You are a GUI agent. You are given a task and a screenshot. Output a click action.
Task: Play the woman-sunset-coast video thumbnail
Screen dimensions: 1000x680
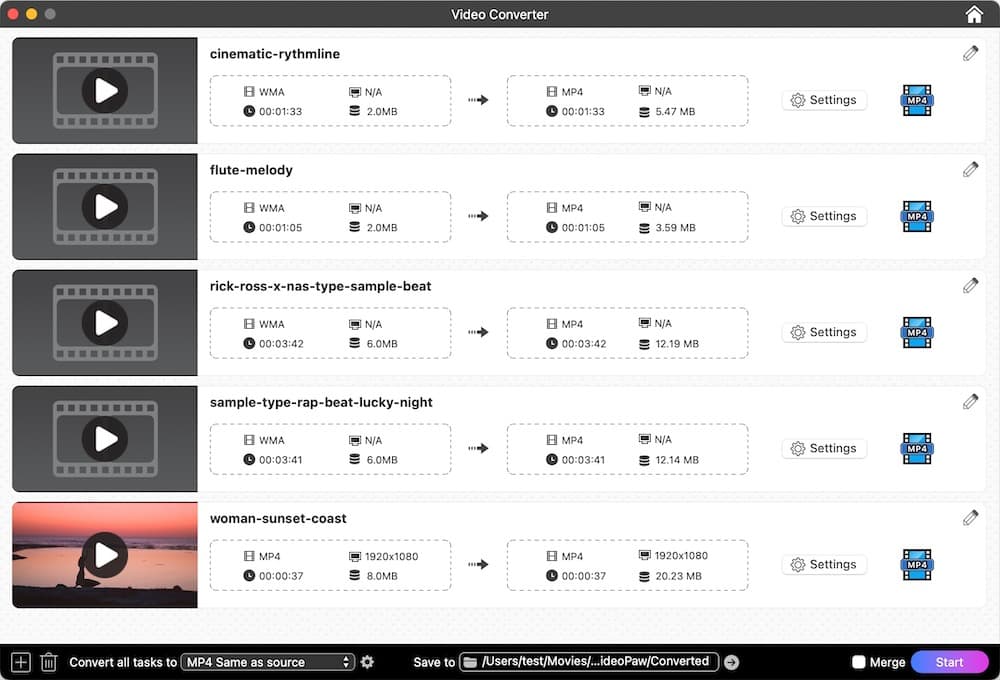(105, 554)
